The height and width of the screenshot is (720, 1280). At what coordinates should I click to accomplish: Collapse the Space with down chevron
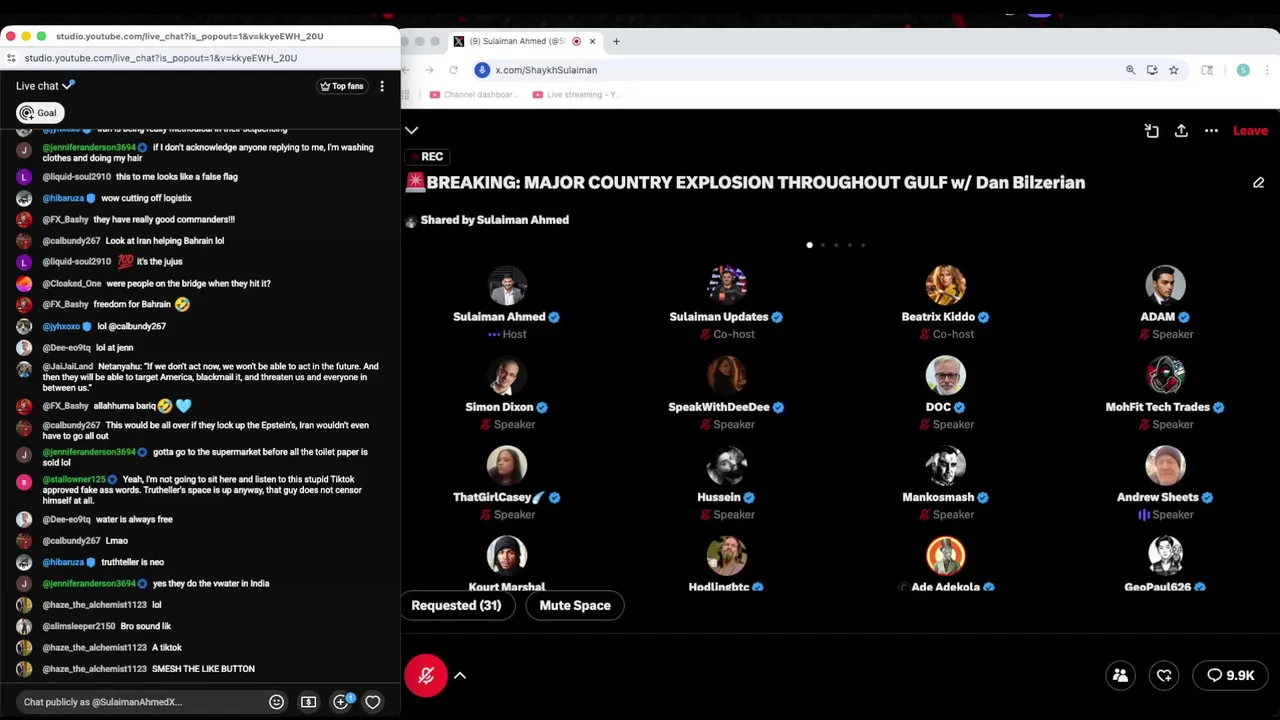tap(412, 131)
